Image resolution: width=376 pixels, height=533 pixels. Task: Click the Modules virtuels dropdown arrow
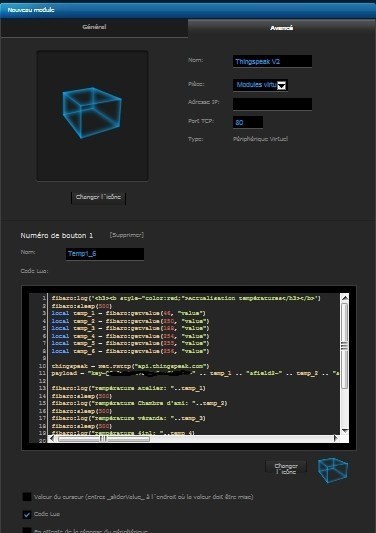click(281, 85)
